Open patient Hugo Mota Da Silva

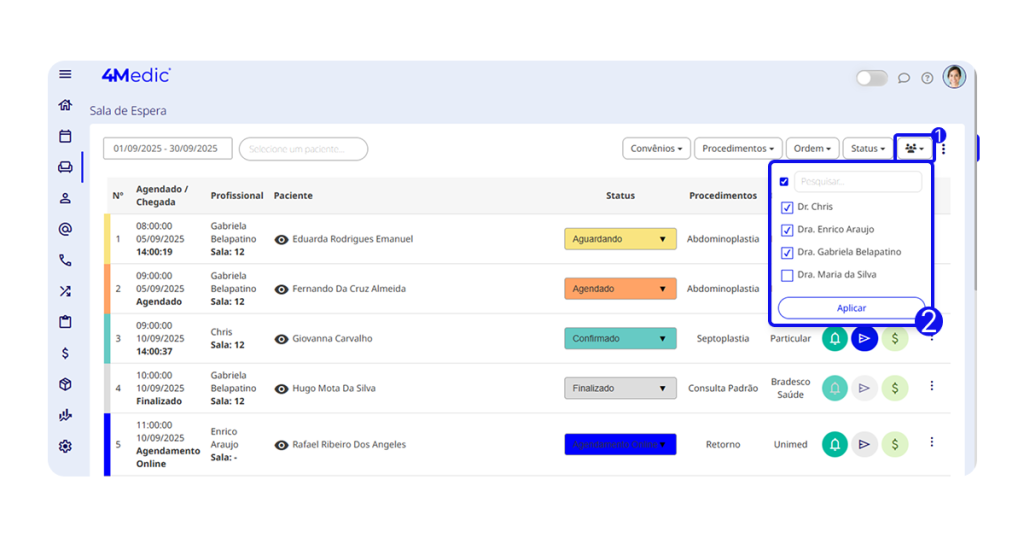334,388
